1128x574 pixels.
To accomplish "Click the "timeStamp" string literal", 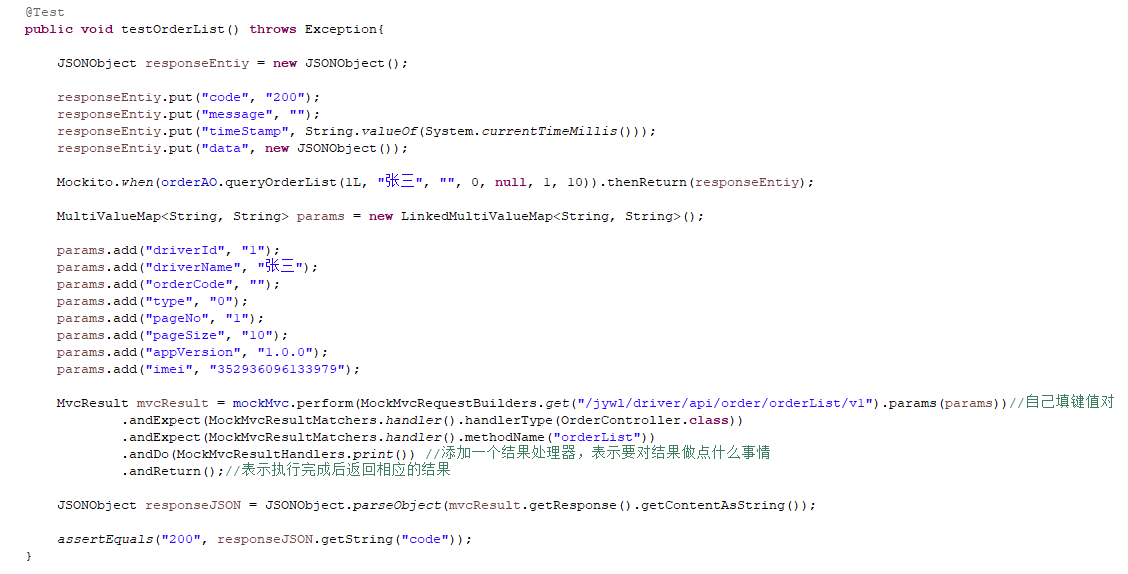I will 245,132.
